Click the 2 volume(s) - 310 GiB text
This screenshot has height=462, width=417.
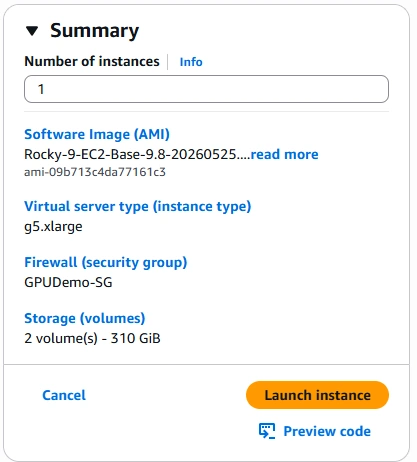pos(92,338)
